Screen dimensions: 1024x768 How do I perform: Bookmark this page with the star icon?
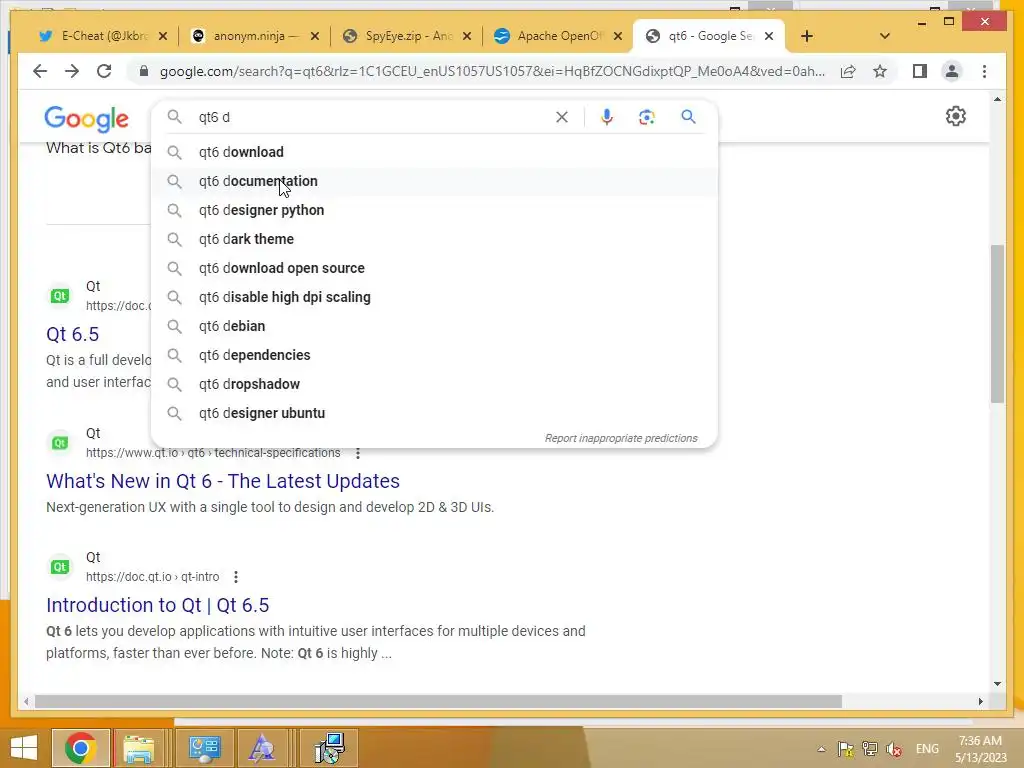click(x=880, y=71)
